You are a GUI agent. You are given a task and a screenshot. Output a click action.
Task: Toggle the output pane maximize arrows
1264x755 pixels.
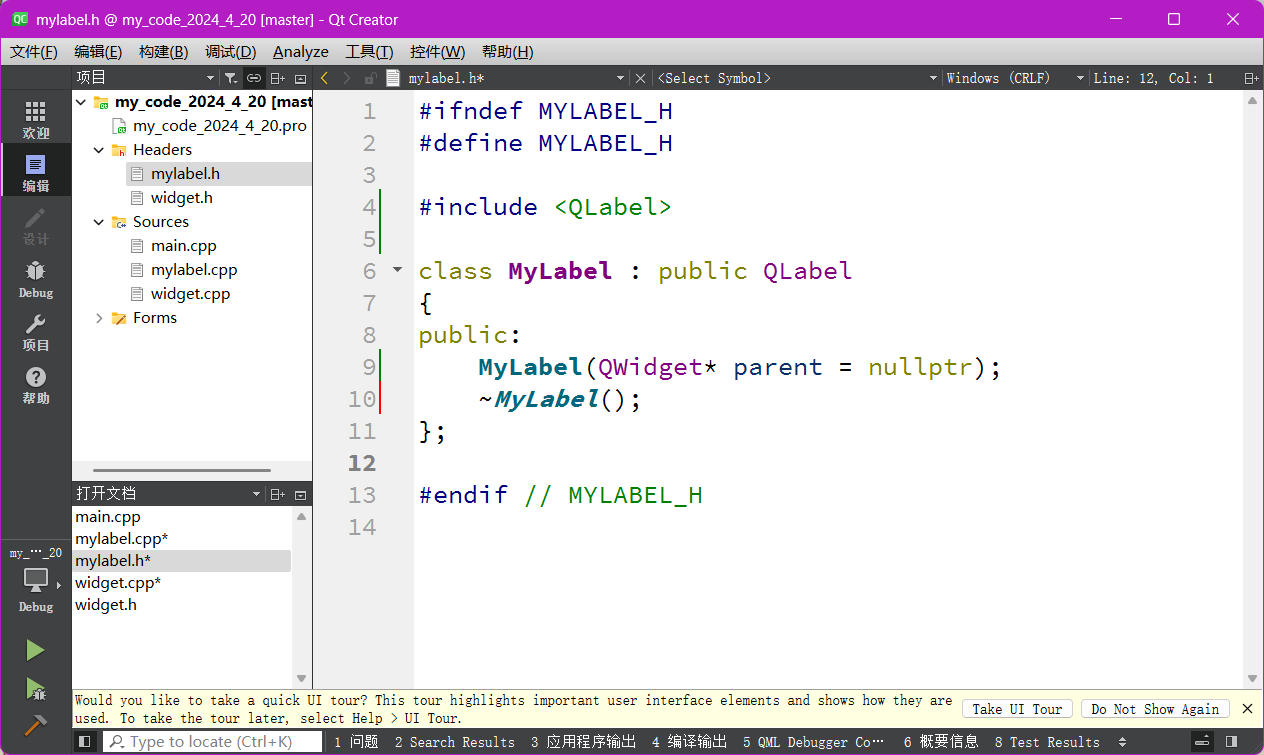[x=1201, y=742]
